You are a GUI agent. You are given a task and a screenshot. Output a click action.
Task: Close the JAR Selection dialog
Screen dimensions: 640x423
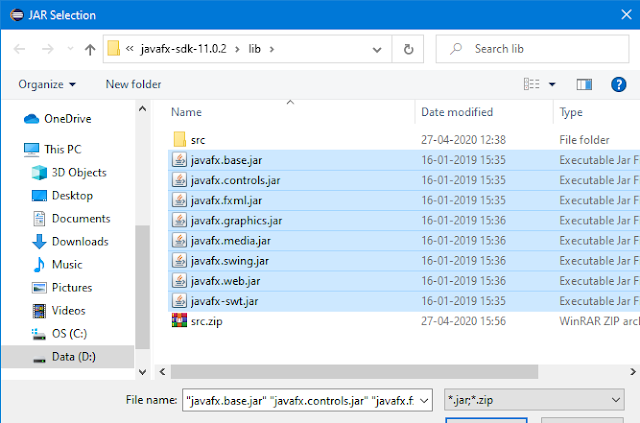(x=626, y=15)
